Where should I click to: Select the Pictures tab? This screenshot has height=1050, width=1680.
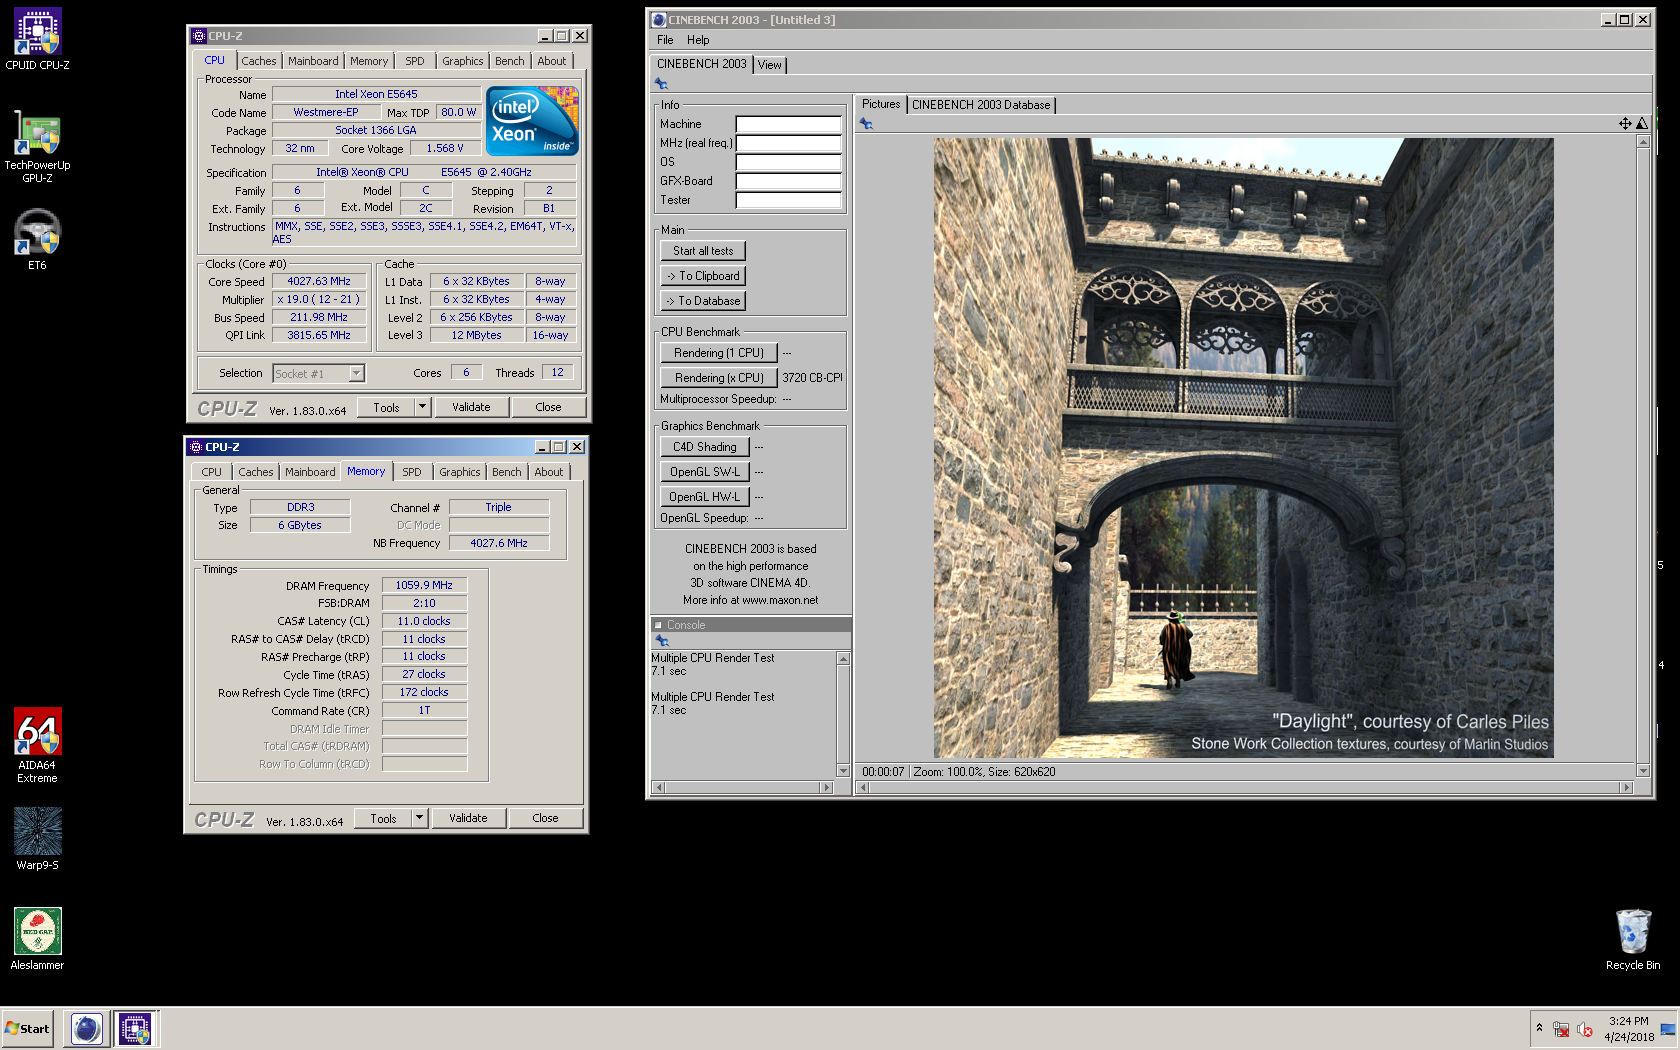881,104
